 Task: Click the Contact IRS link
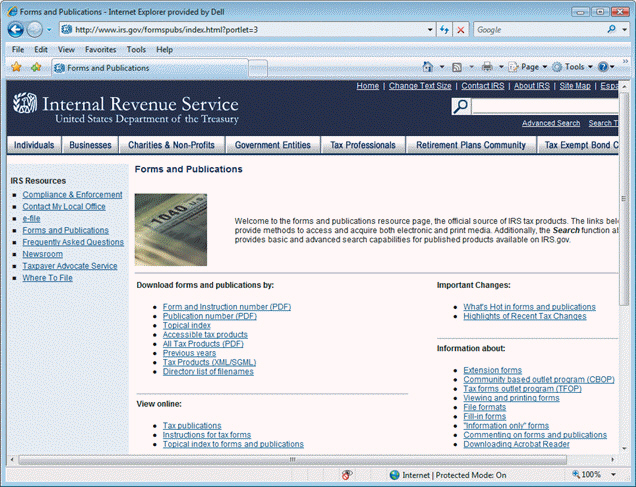[483, 86]
